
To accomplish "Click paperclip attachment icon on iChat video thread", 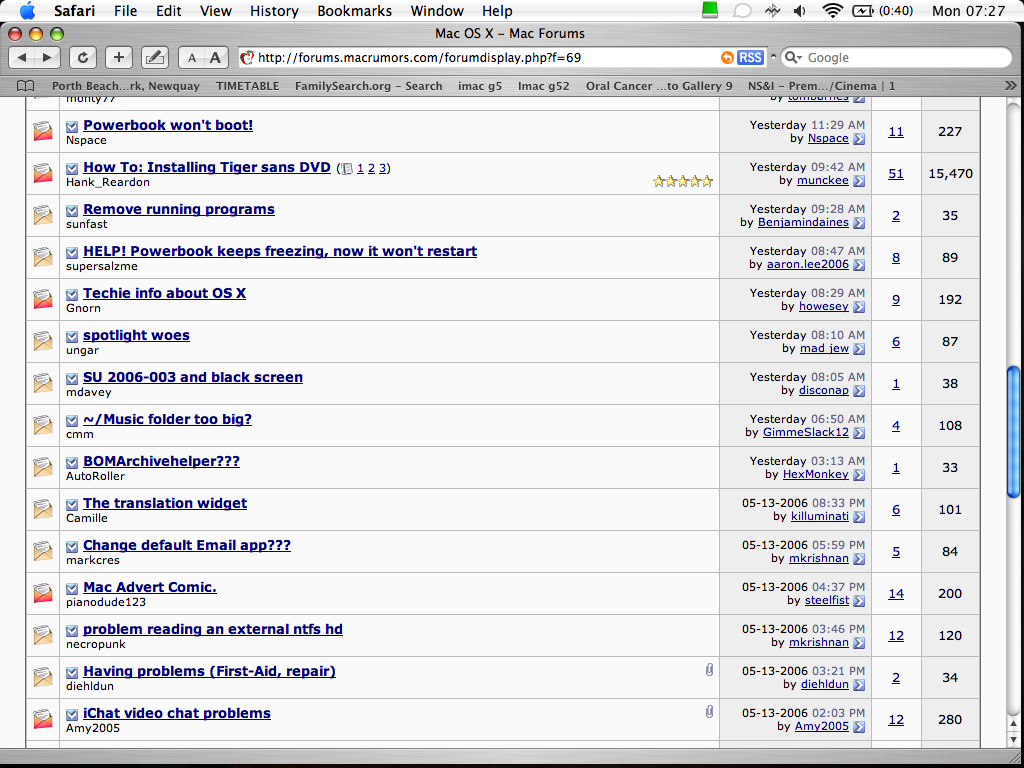I will (x=709, y=711).
